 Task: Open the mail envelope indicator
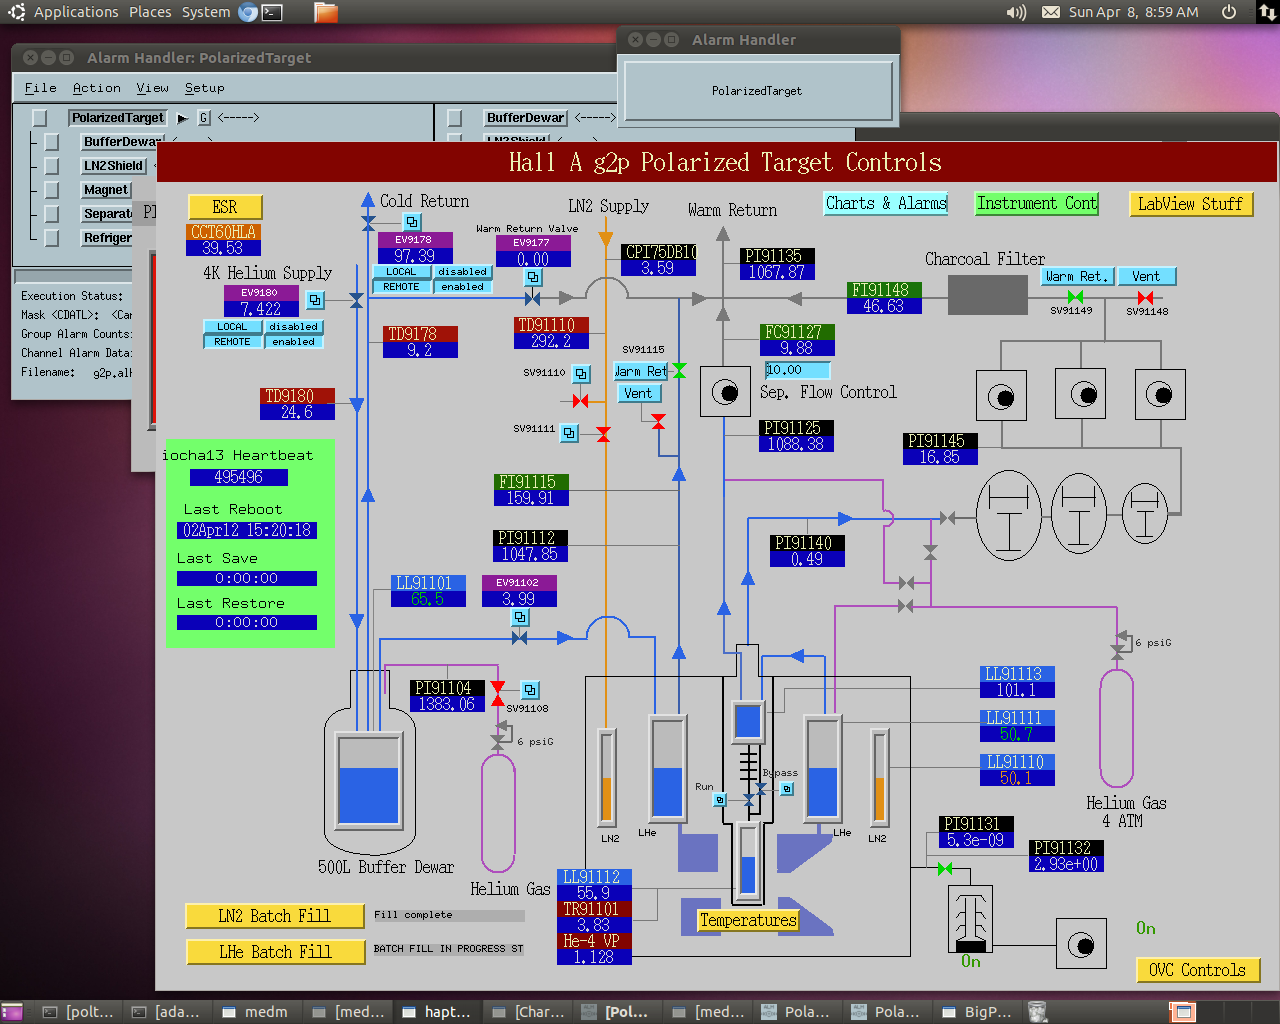click(1051, 12)
